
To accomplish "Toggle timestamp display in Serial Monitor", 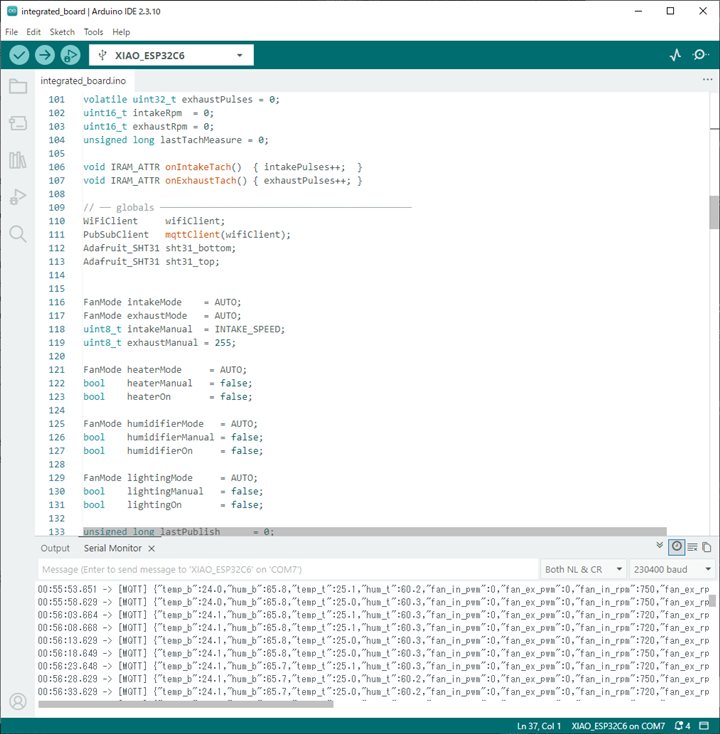I will point(676,546).
